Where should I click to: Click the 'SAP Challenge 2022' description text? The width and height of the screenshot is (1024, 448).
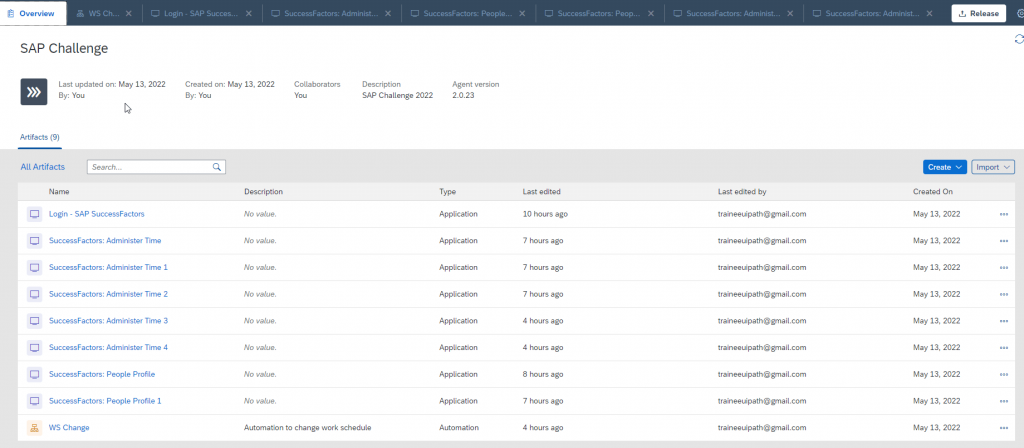[x=397, y=95]
